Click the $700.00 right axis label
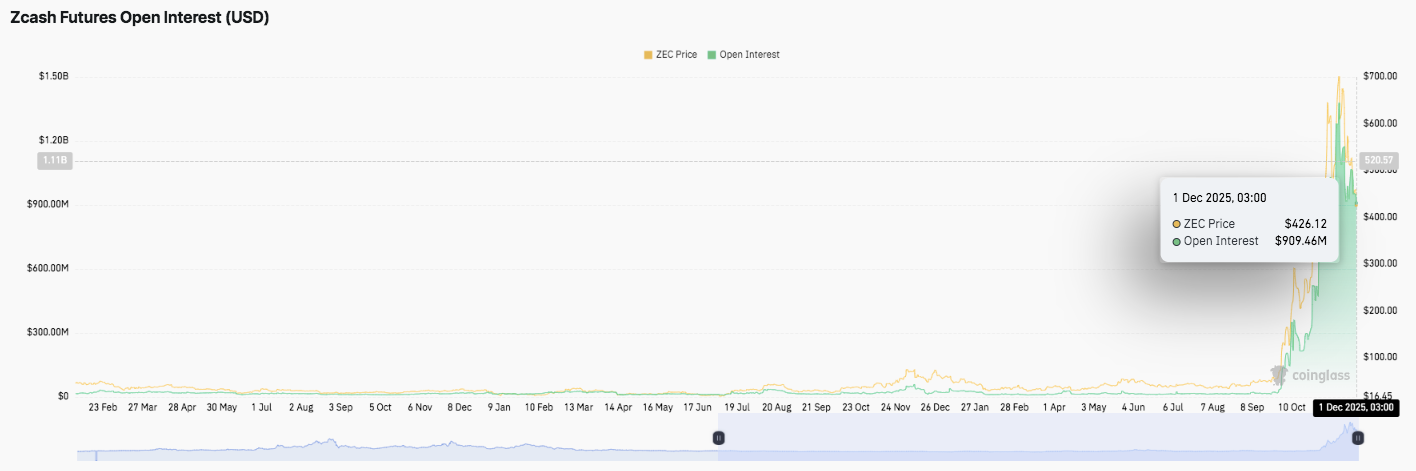1416x471 pixels. tap(1380, 77)
